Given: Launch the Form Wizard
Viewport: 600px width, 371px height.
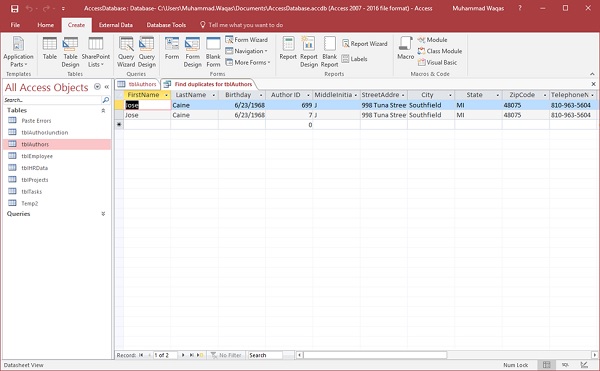Looking at the screenshot, I should tap(246, 40).
